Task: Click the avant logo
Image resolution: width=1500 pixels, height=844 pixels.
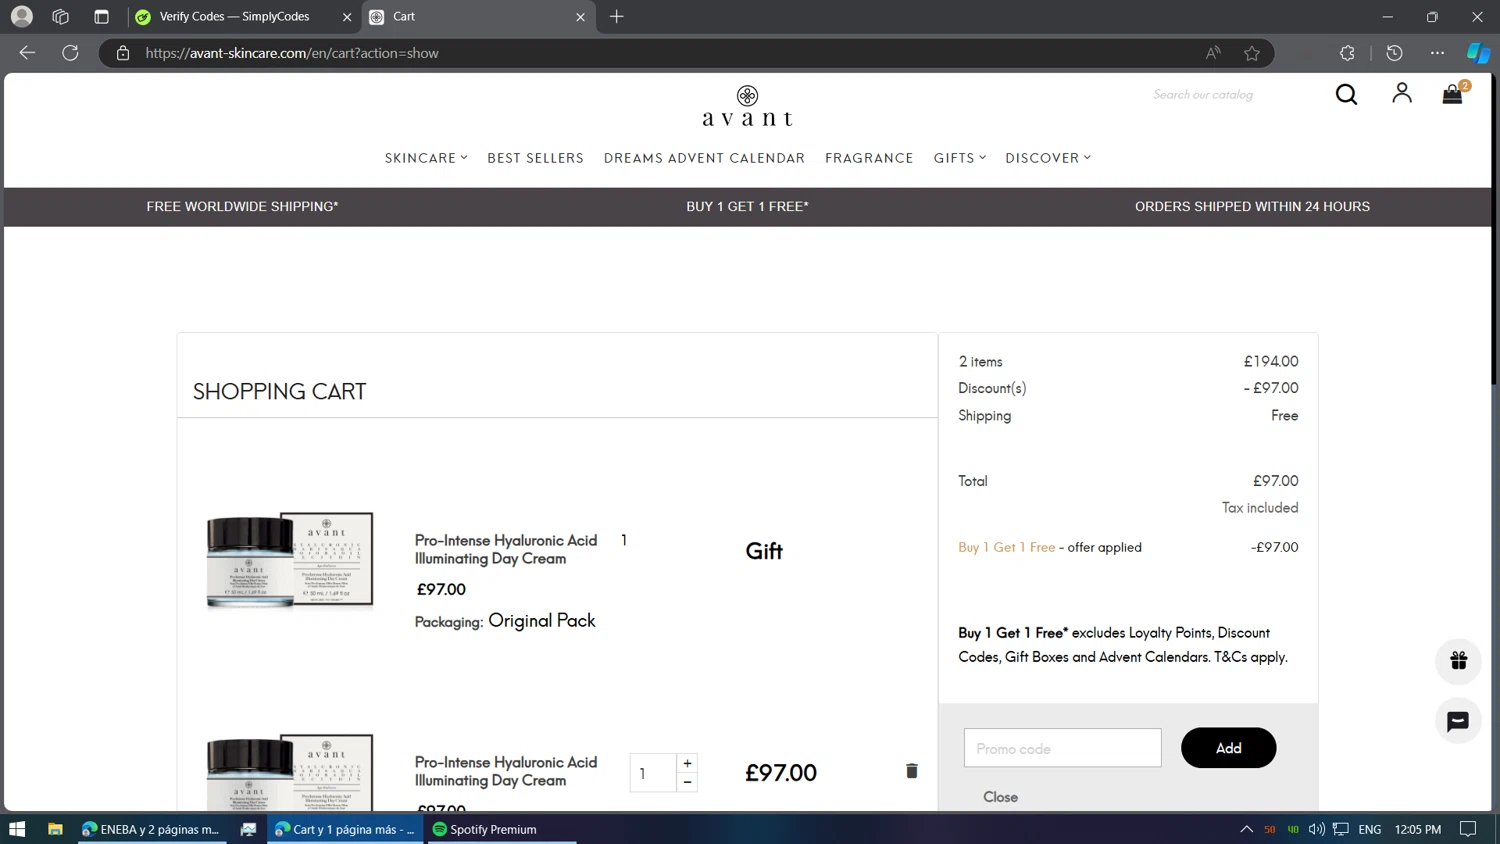Action: pyautogui.click(x=747, y=106)
